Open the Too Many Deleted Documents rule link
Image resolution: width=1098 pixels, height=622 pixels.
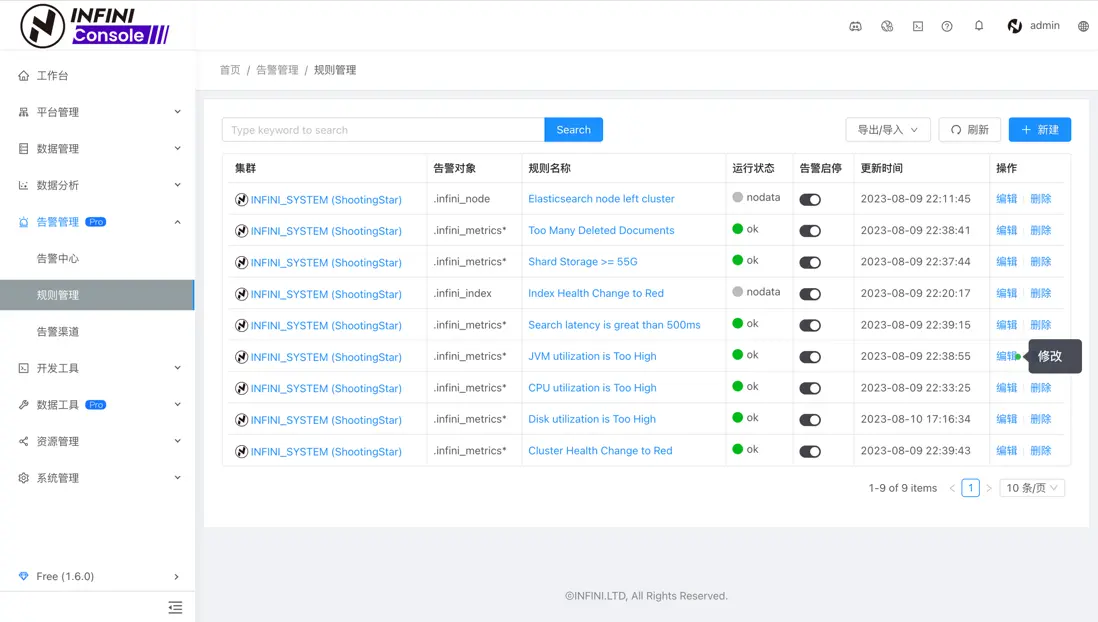pos(601,230)
